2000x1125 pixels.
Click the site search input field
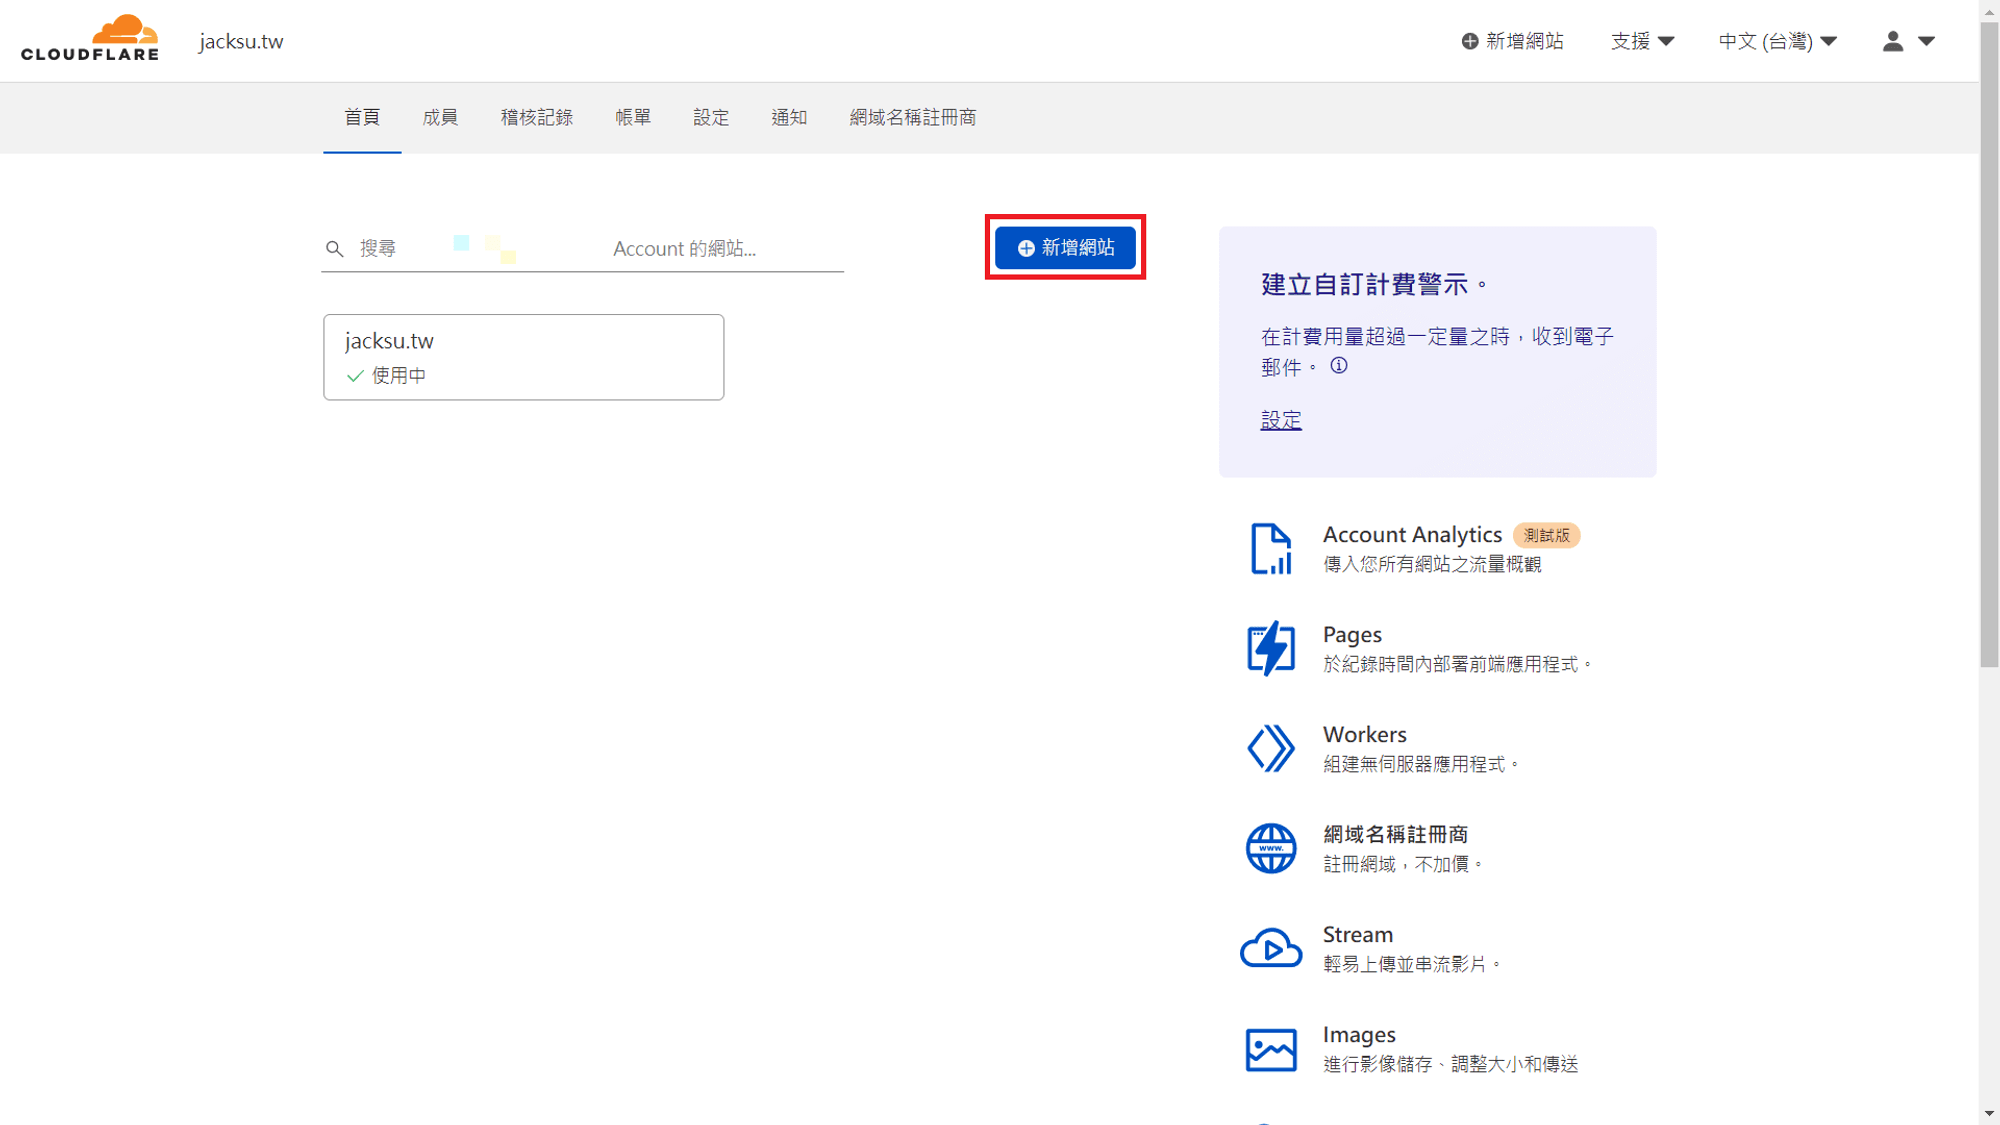click(583, 249)
